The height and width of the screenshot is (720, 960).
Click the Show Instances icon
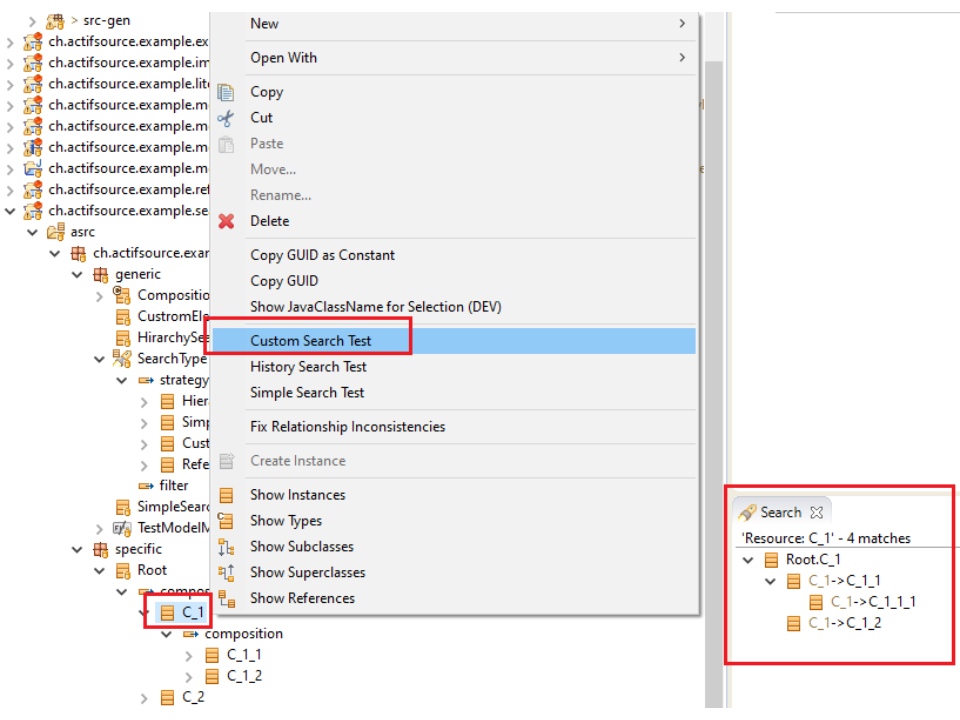click(x=226, y=495)
